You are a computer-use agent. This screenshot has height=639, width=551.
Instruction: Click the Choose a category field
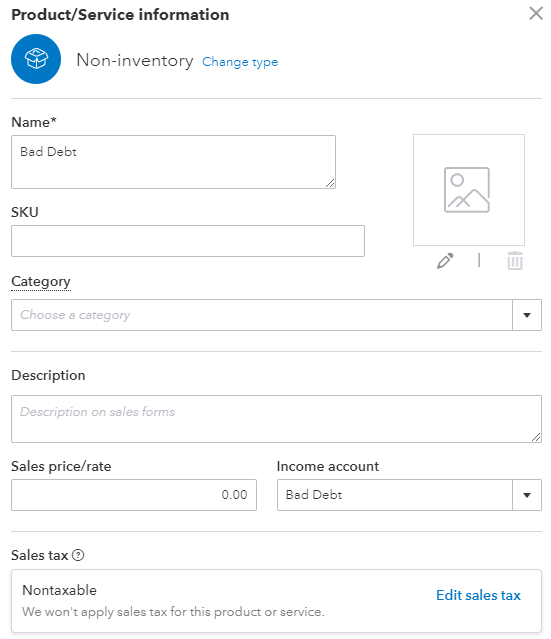(262, 315)
